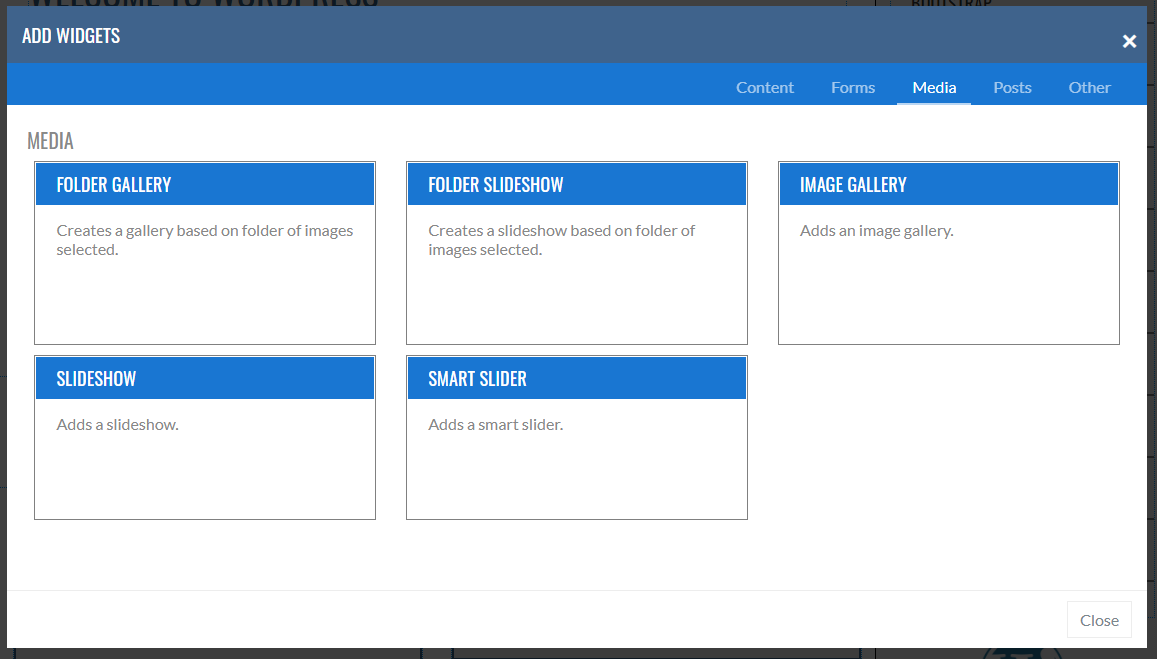Switch to the Forms tab

pyautogui.click(x=853, y=87)
